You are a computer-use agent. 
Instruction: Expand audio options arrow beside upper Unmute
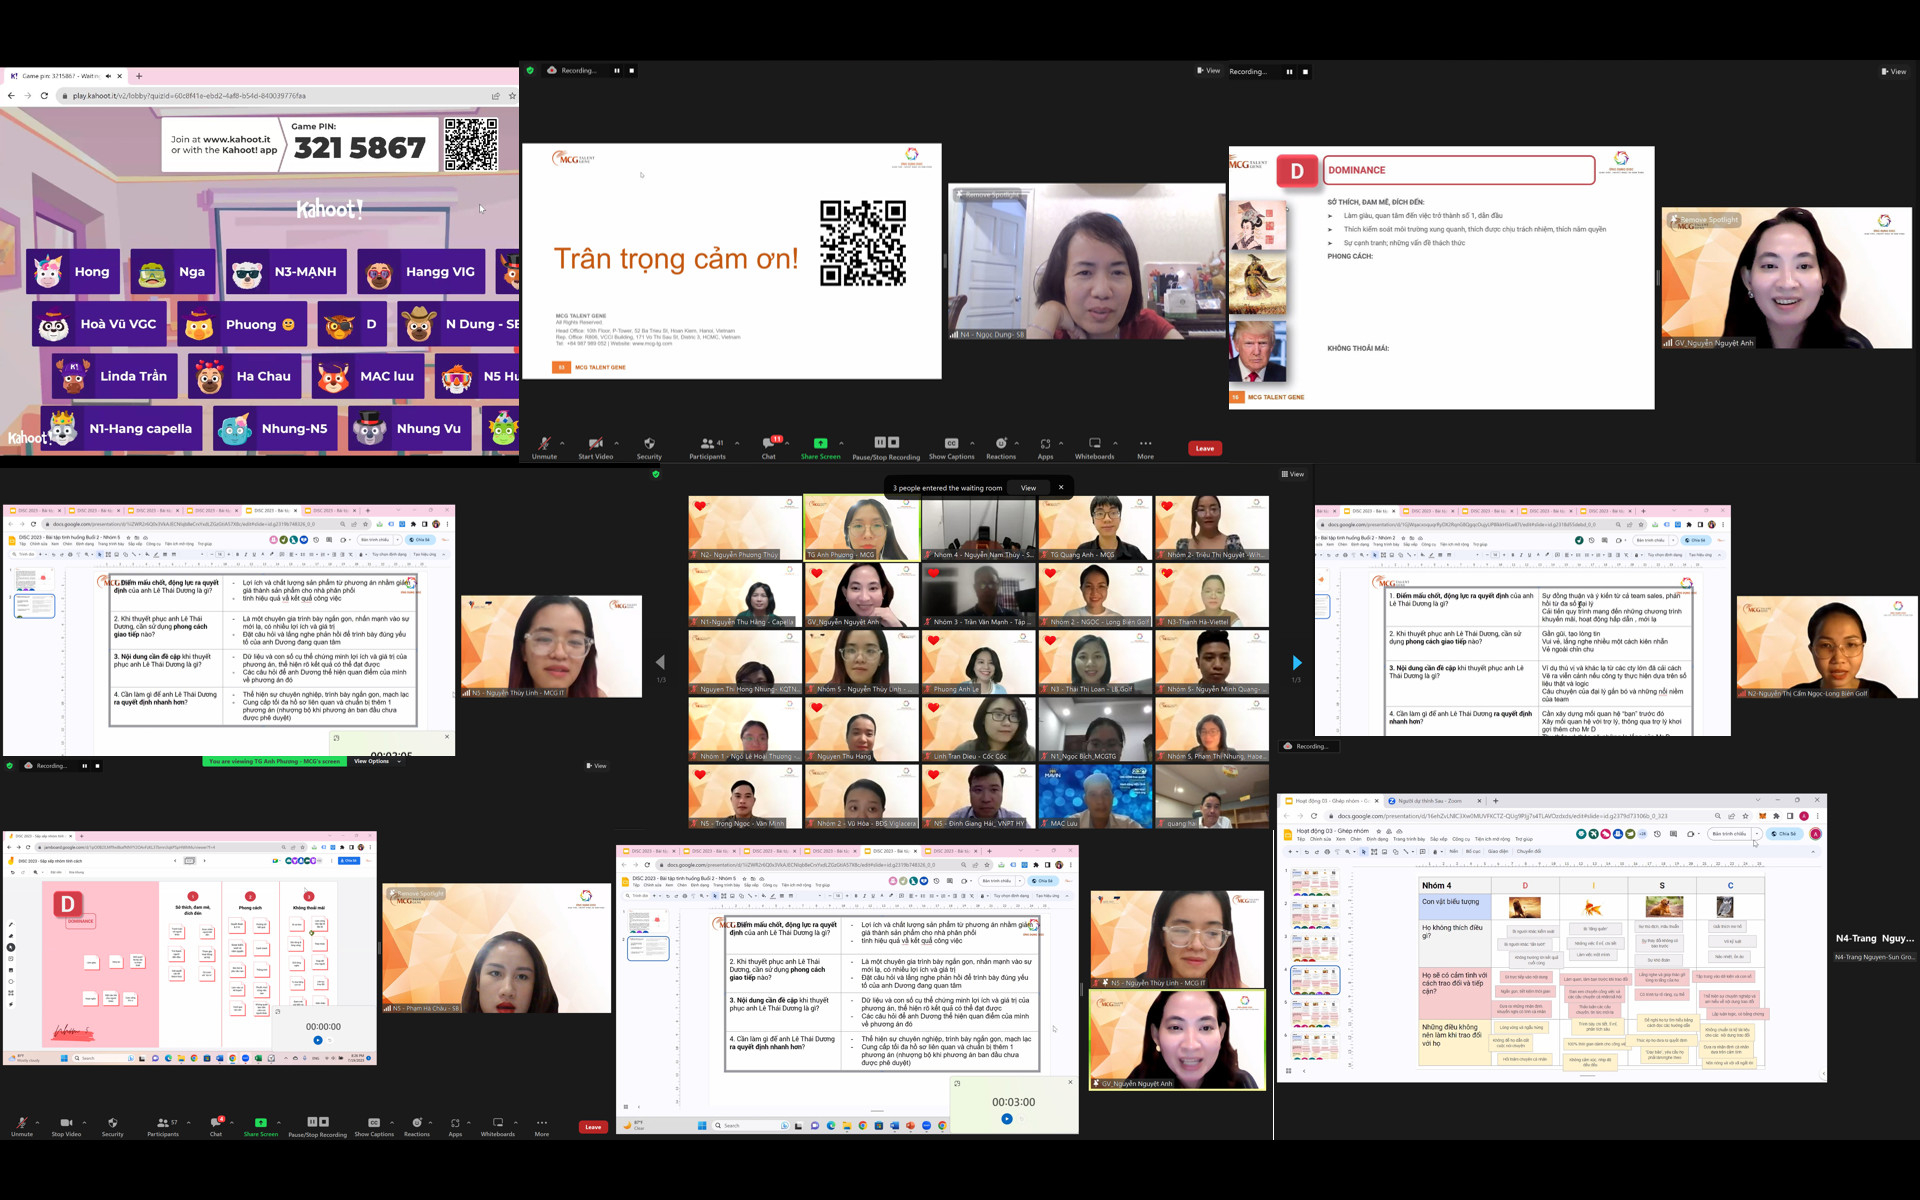click(x=562, y=443)
